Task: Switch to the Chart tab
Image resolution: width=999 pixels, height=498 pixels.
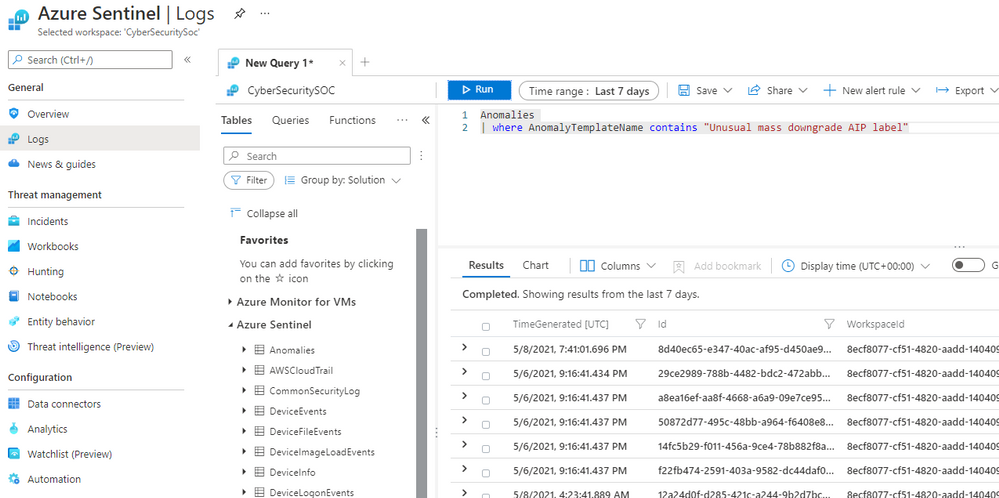Action: pos(535,266)
